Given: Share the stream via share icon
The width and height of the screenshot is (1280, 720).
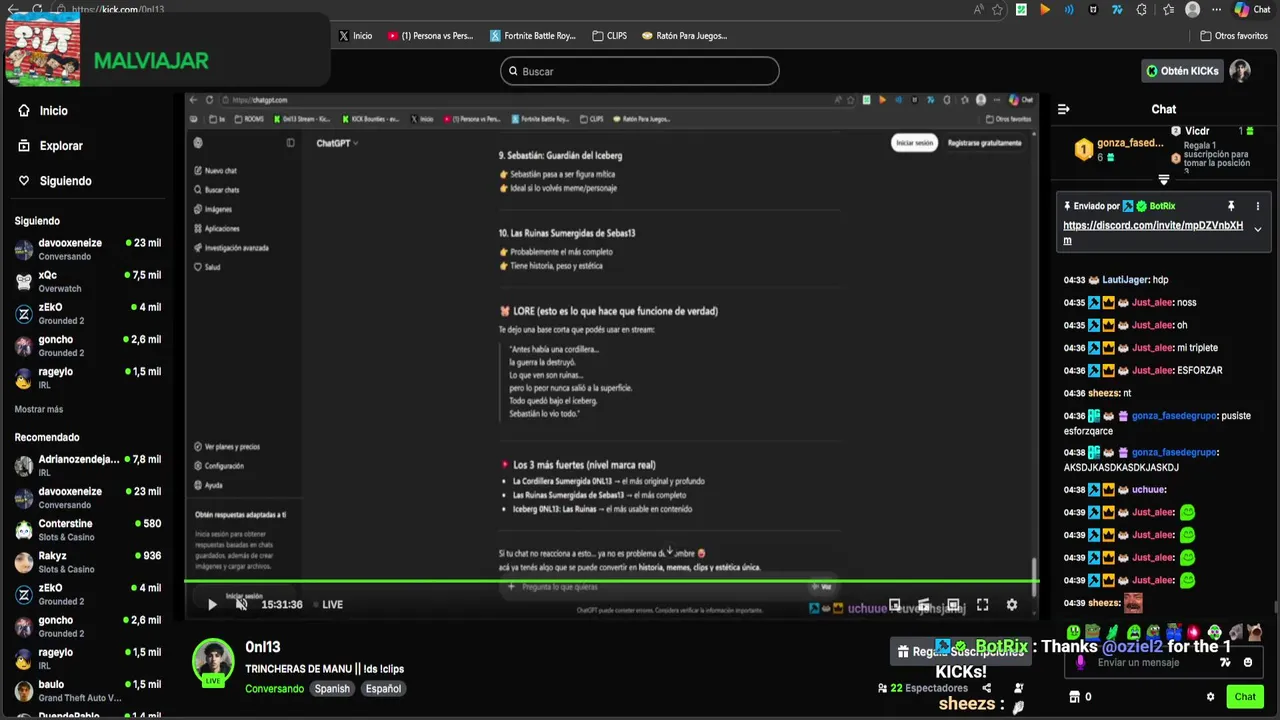Looking at the screenshot, I should [x=987, y=688].
